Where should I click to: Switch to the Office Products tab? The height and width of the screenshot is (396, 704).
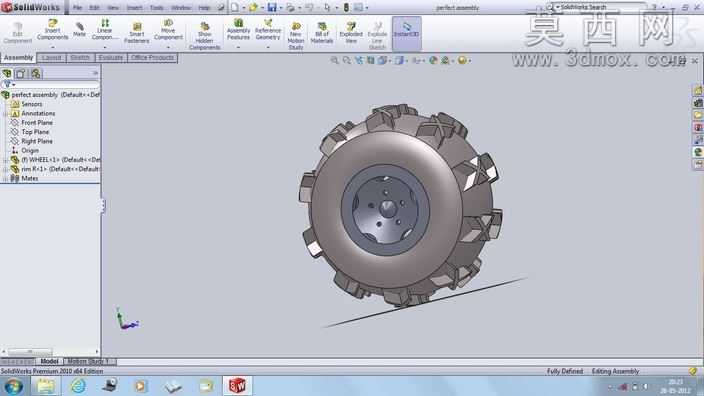pos(152,58)
